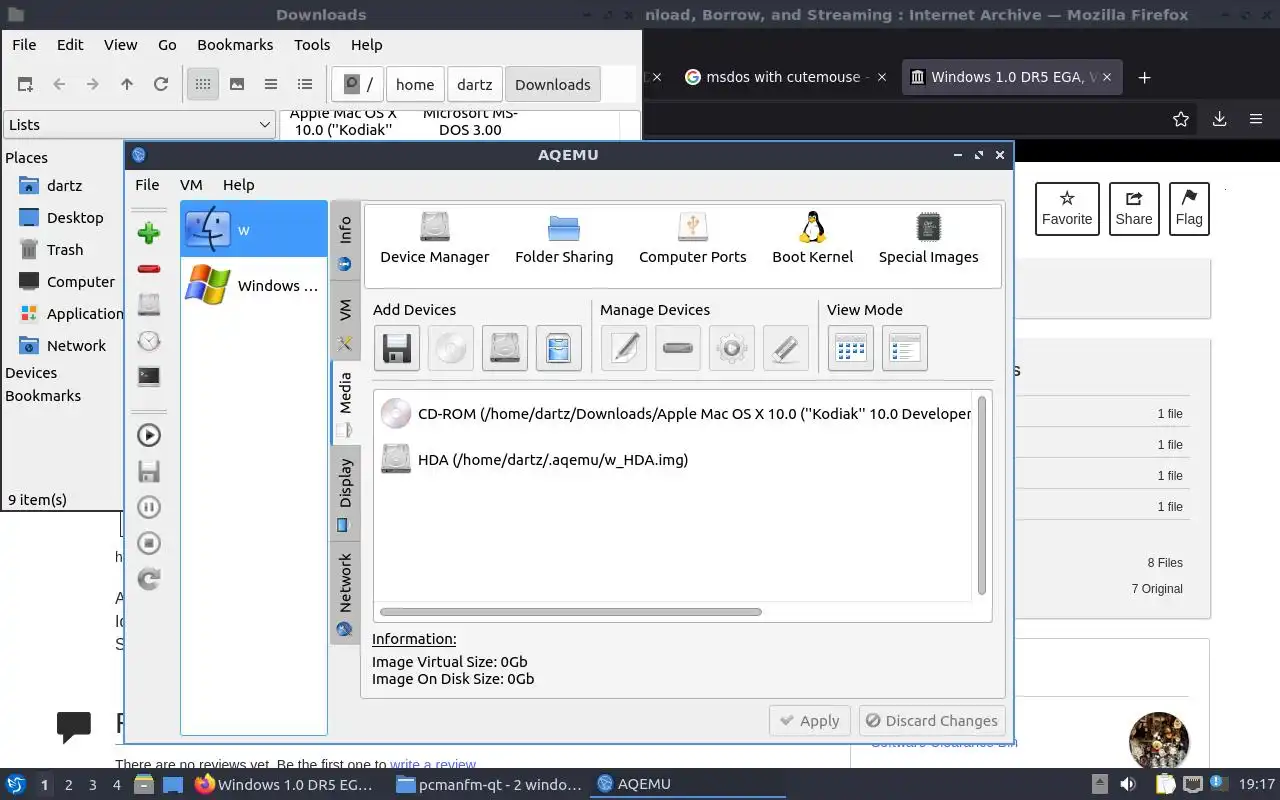Click 'home' path button in file manager
Image resolution: width=1280 pixels, height=800 pixels.
point(415,85)
